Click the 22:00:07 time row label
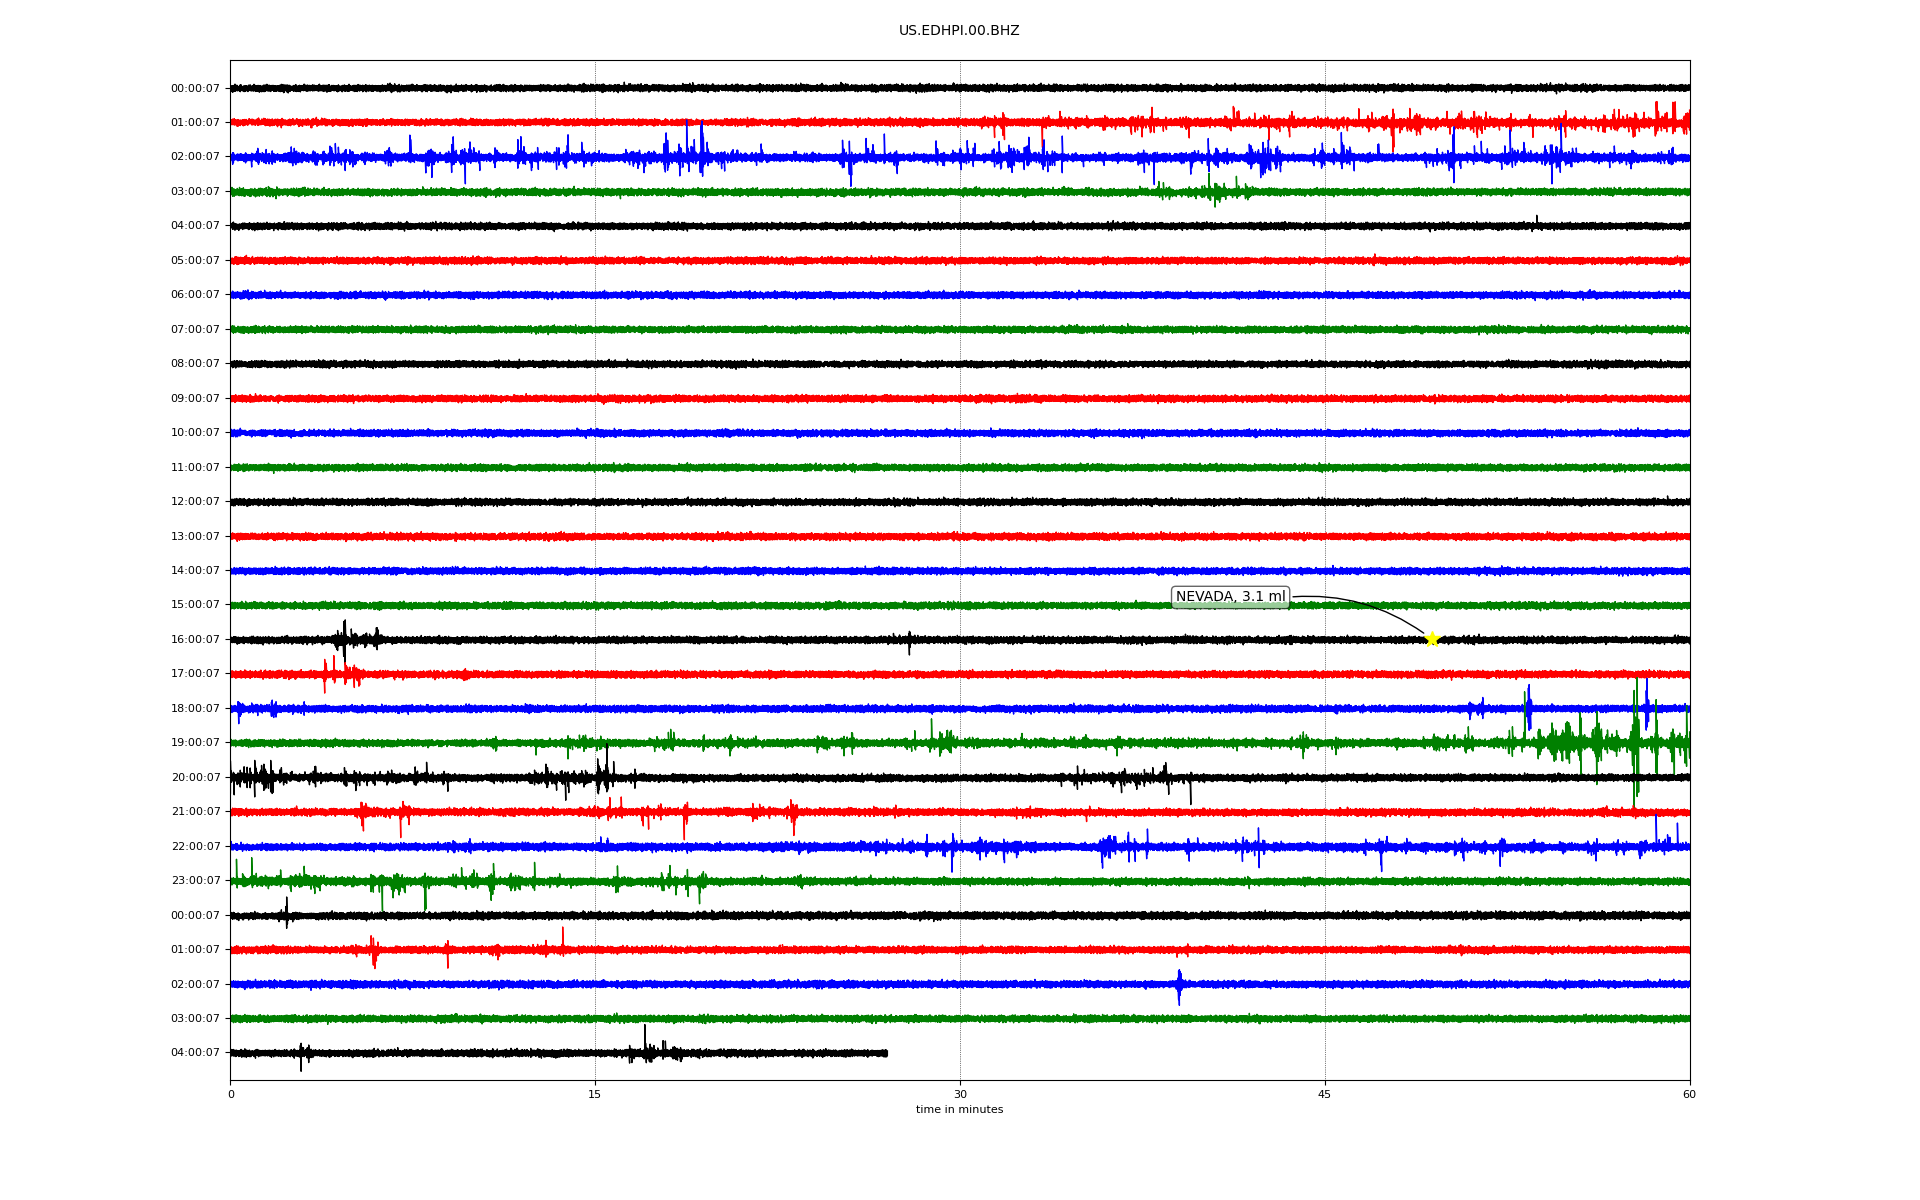 pyautogui.click(x=195, y=846)
